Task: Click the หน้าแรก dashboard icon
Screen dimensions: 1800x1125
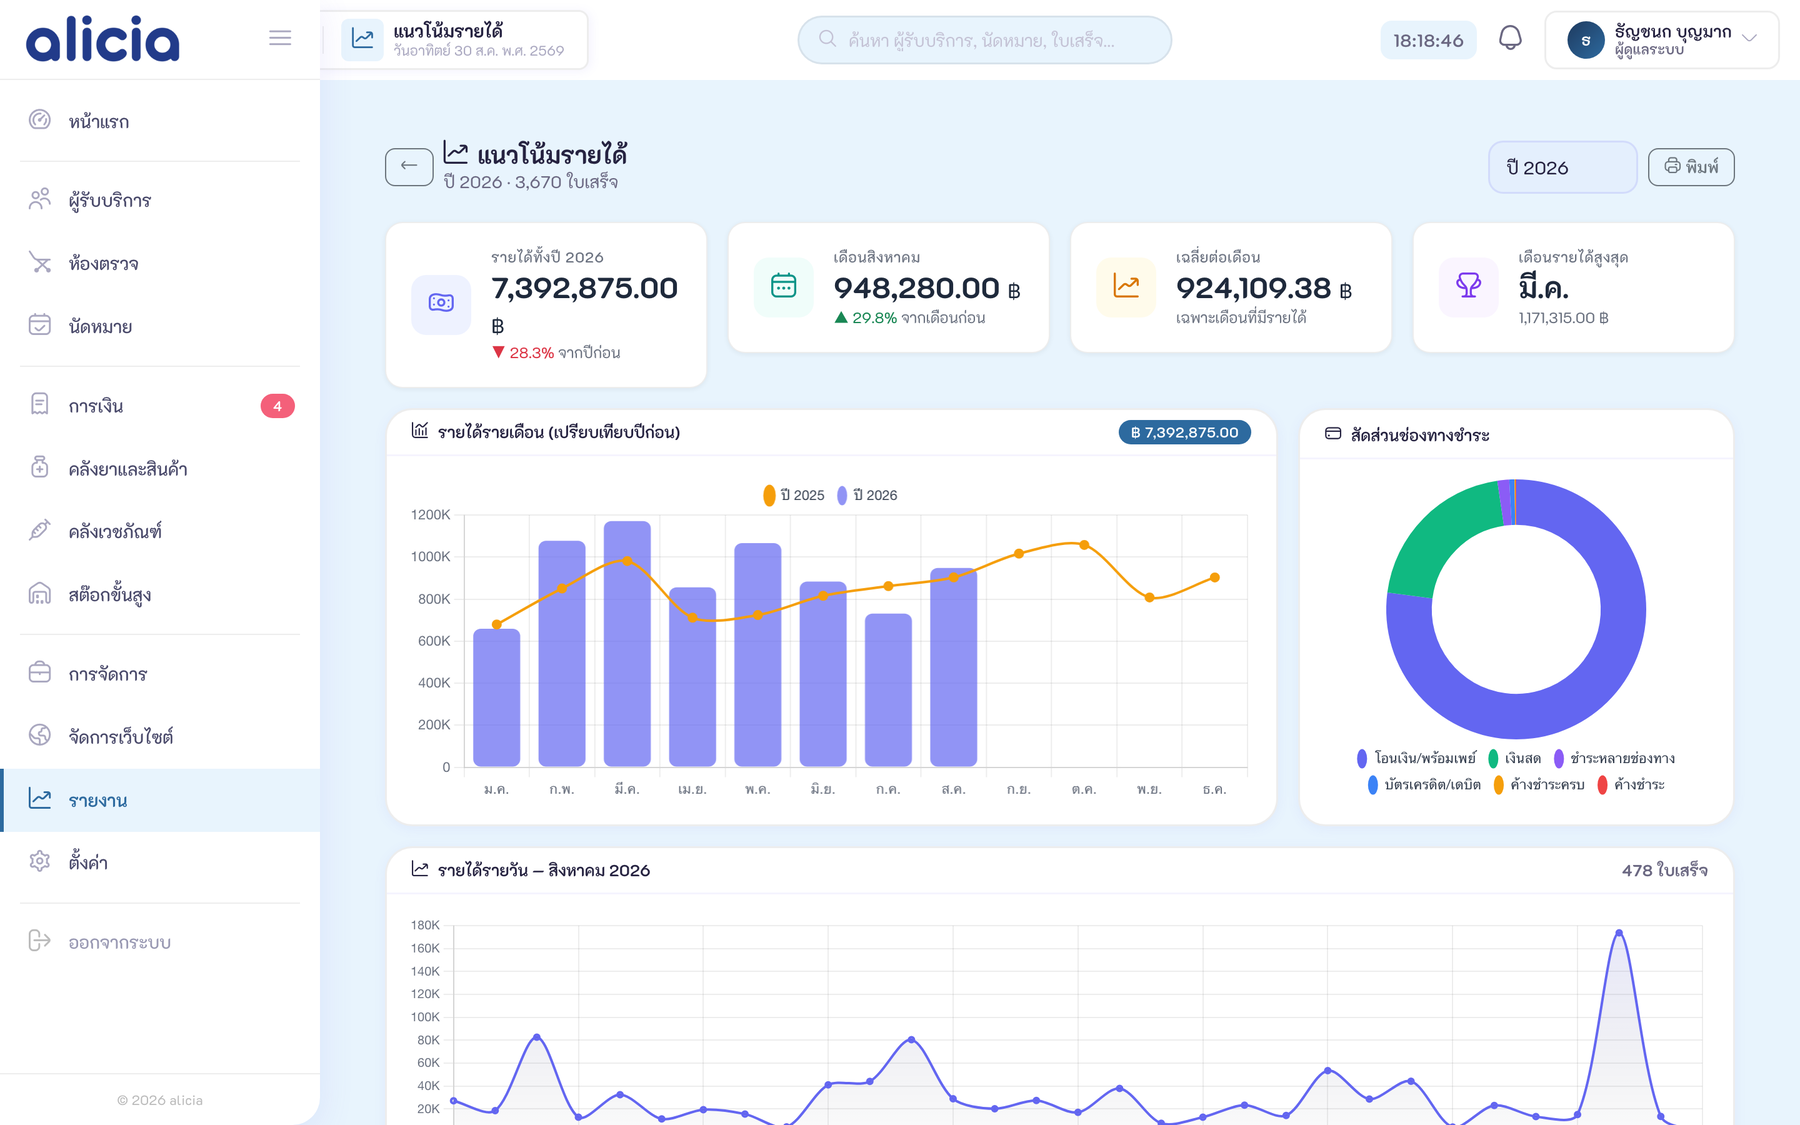Action: (40, 120)
